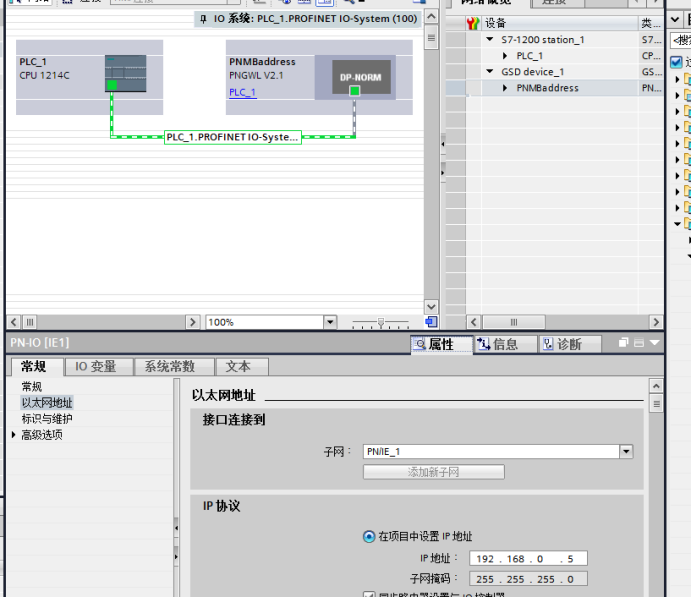Open the PLC_1 link under PNGWL V2.1

pos(242,92)
